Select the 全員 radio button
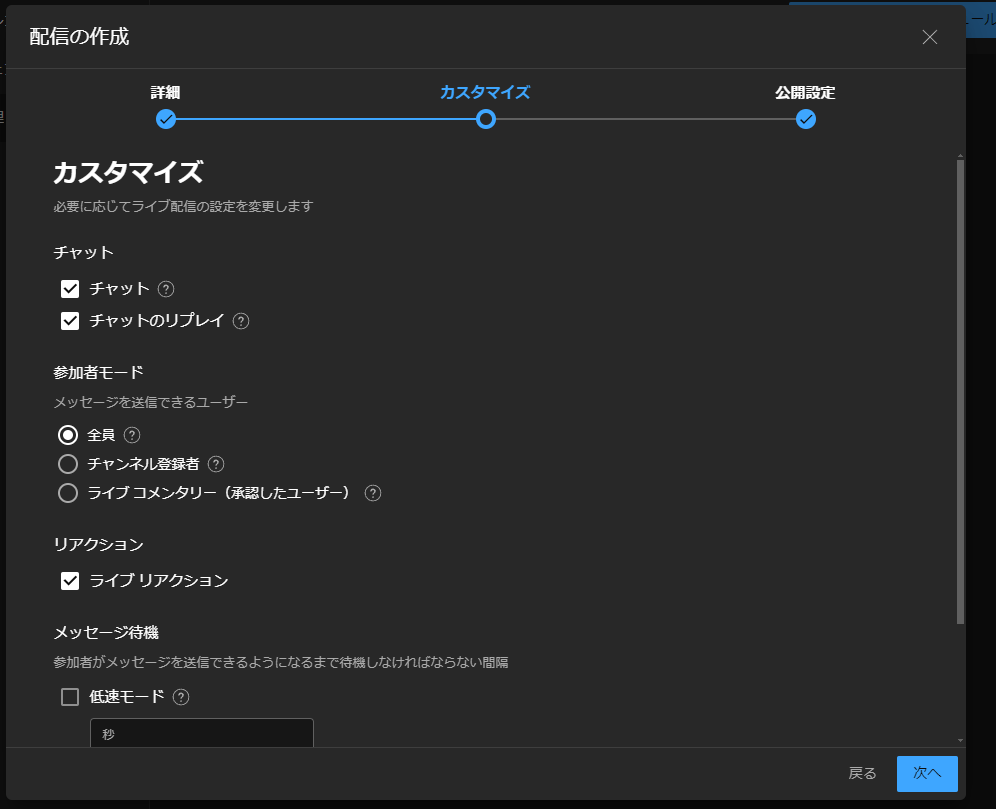 pyautogui.click(x=68, y=435)
